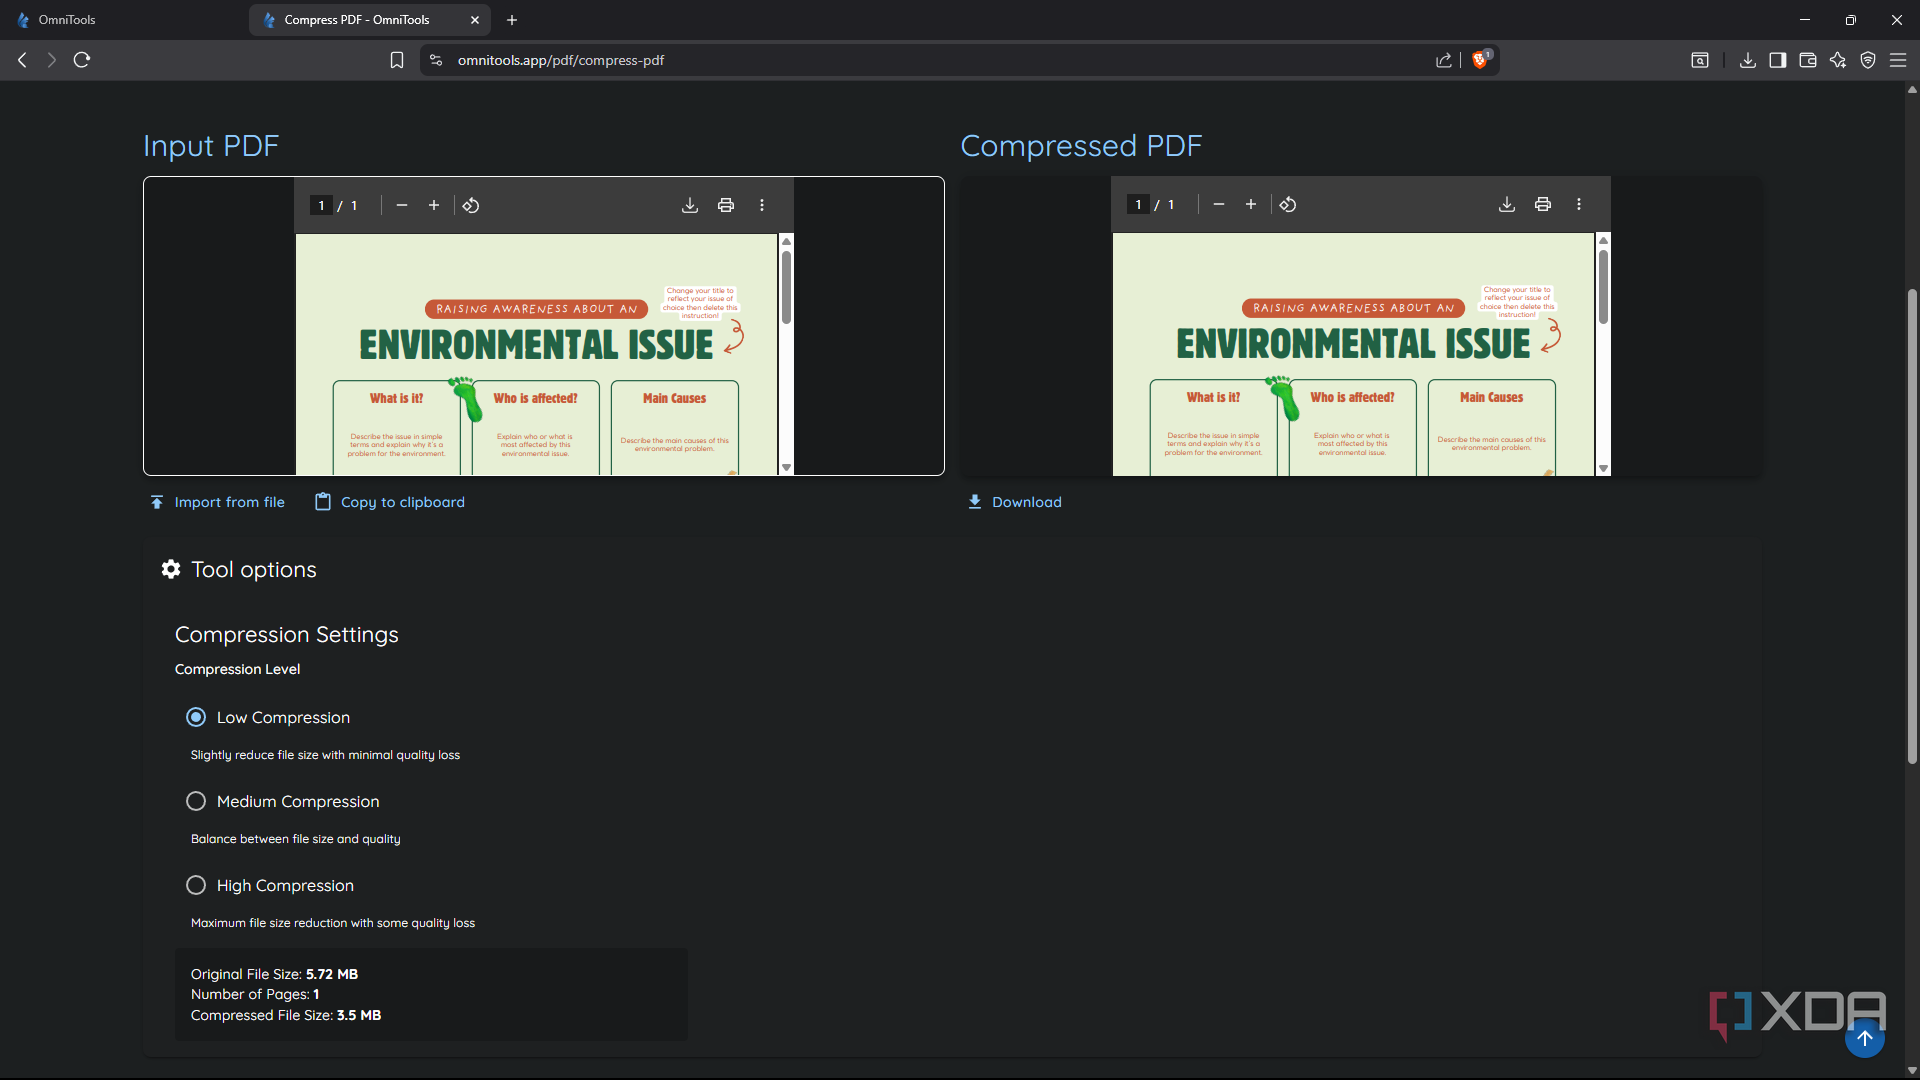Go back to the previous page

22,60
